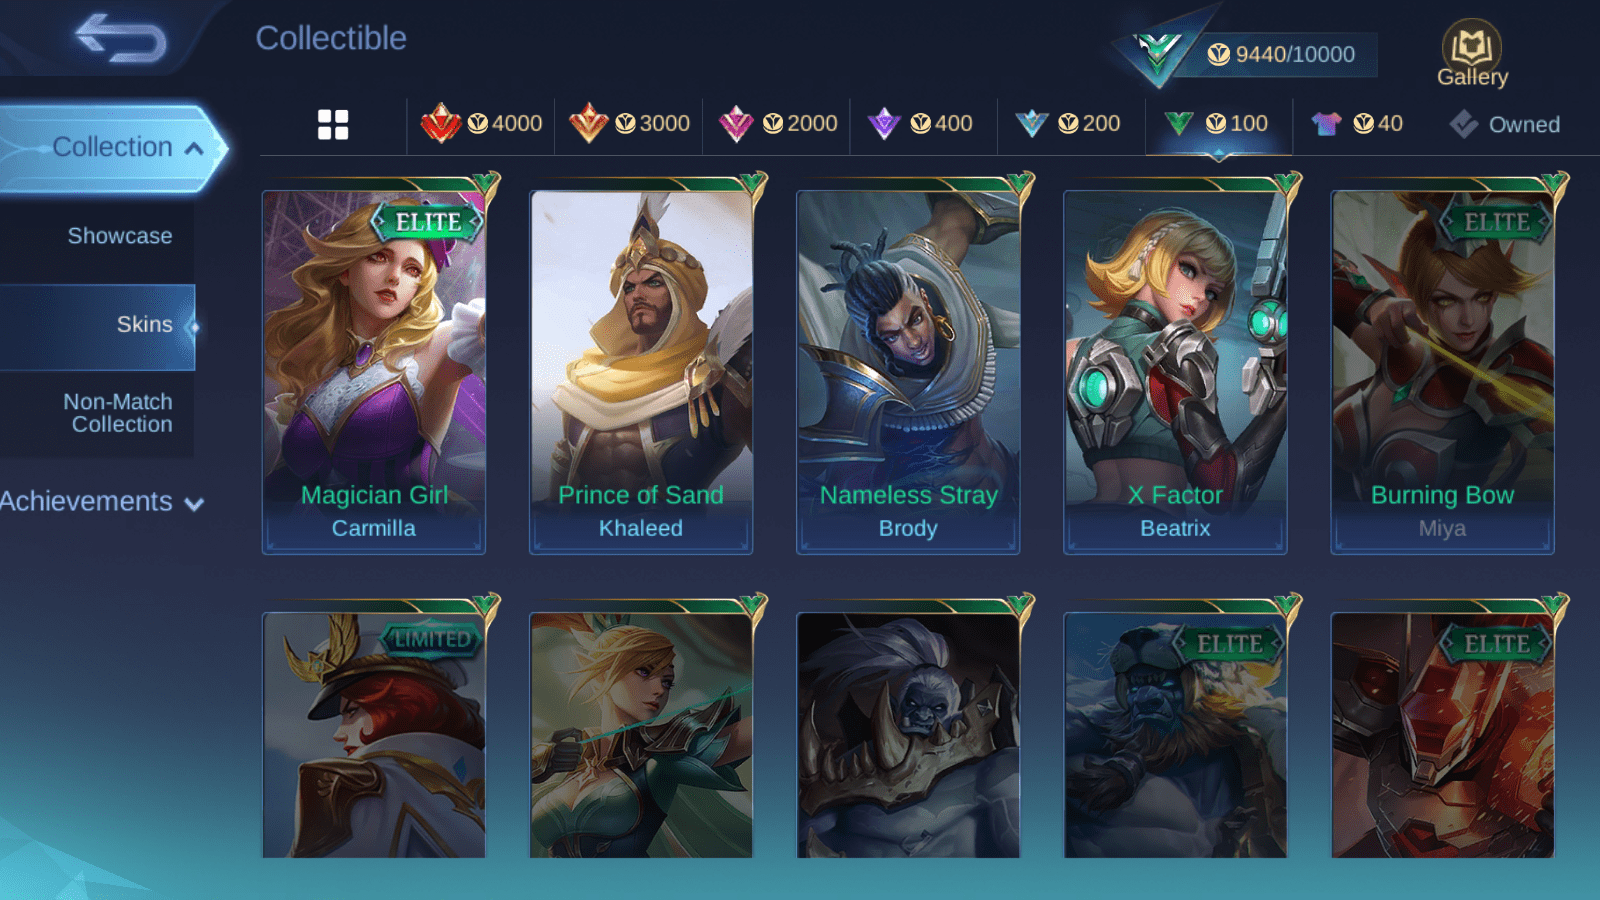Filter skins by the 4000-point red gem
Viewport: 1600px width, 900px height.
pyautogui.click(x=481, y=124)
